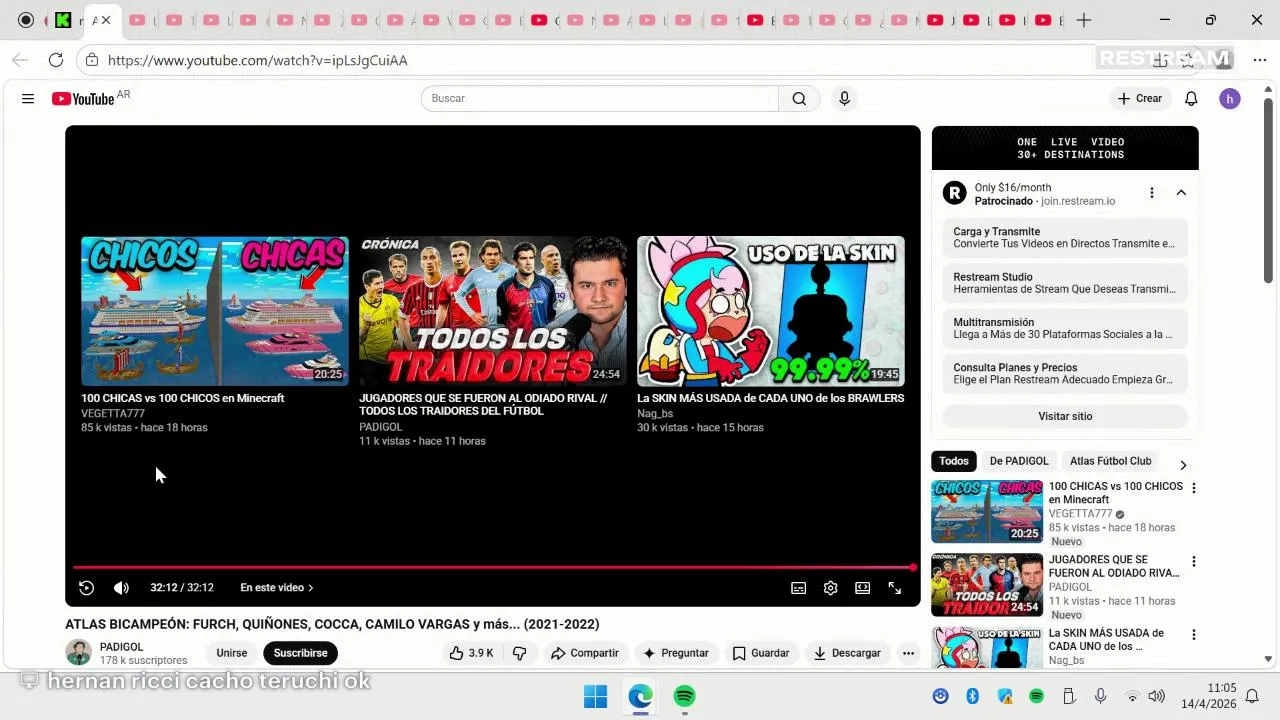Click the video progress bar
Image resolution: width=1280 pixels, height=720 pixels.
point(493,567)
